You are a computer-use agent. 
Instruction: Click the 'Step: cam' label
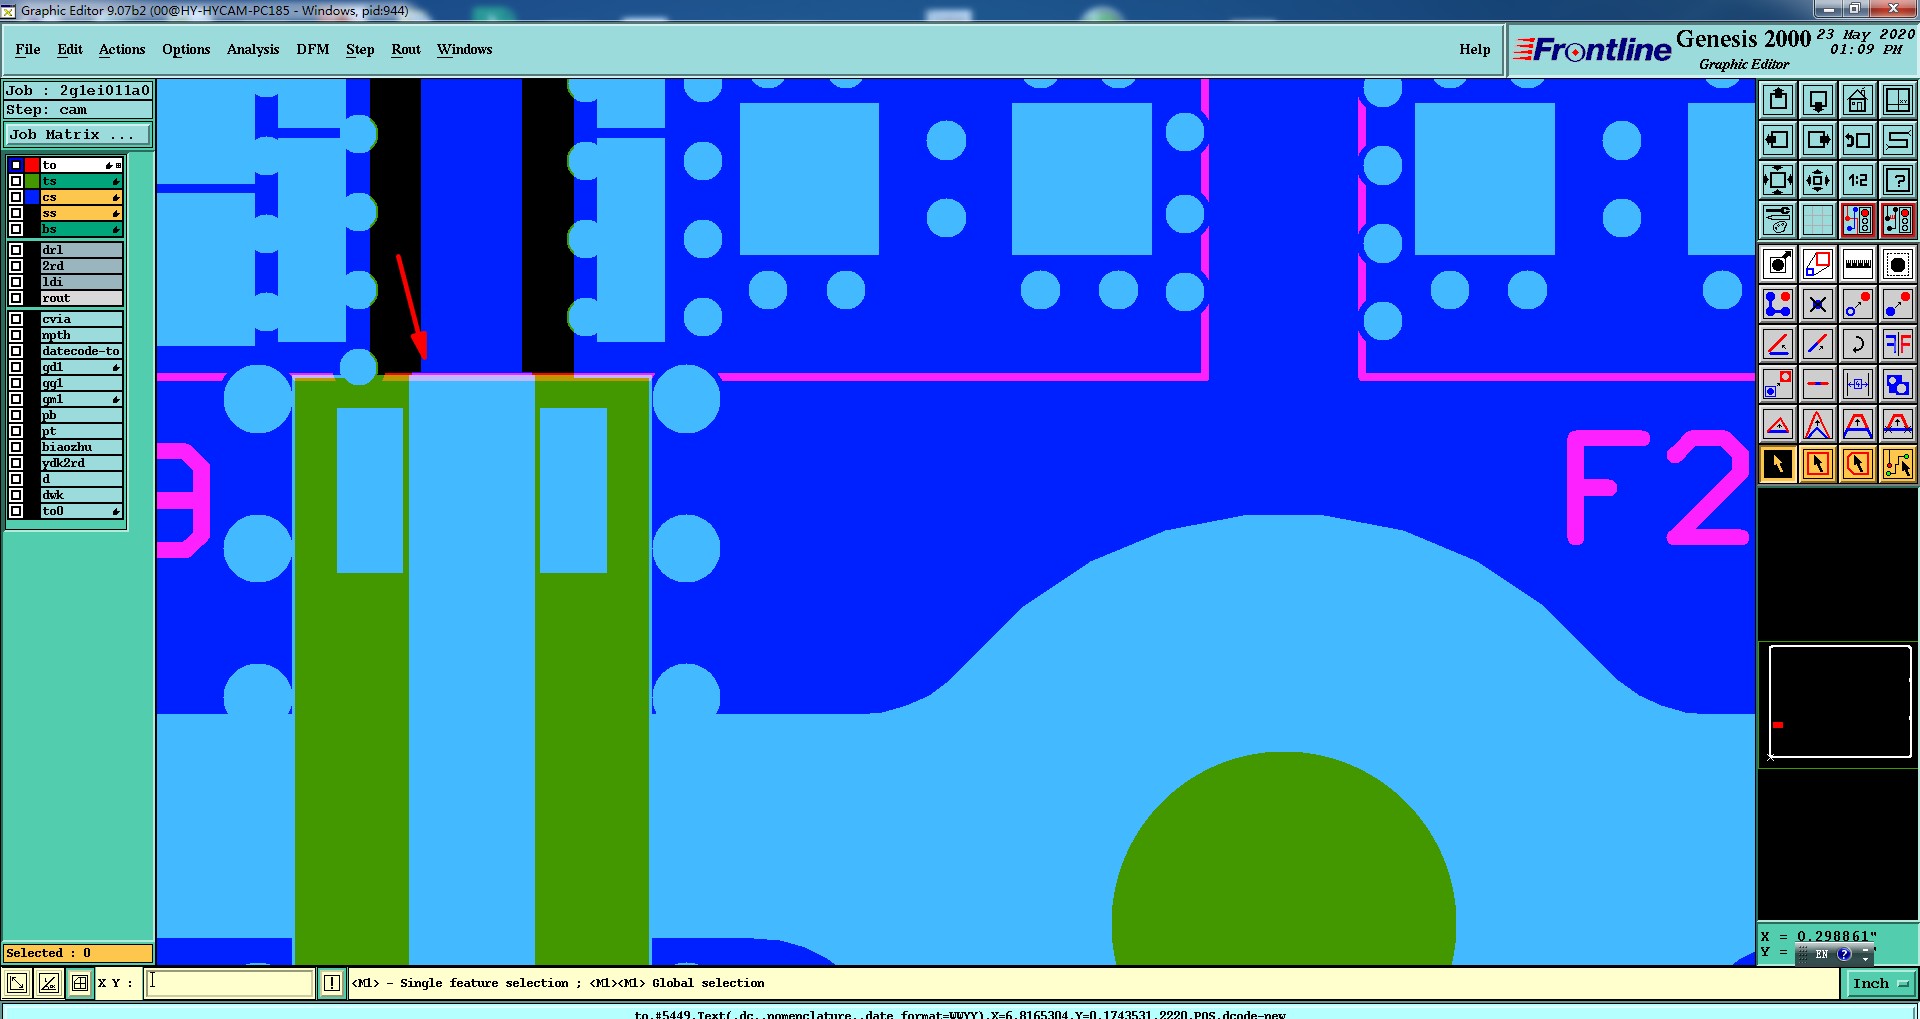[79, 110]
